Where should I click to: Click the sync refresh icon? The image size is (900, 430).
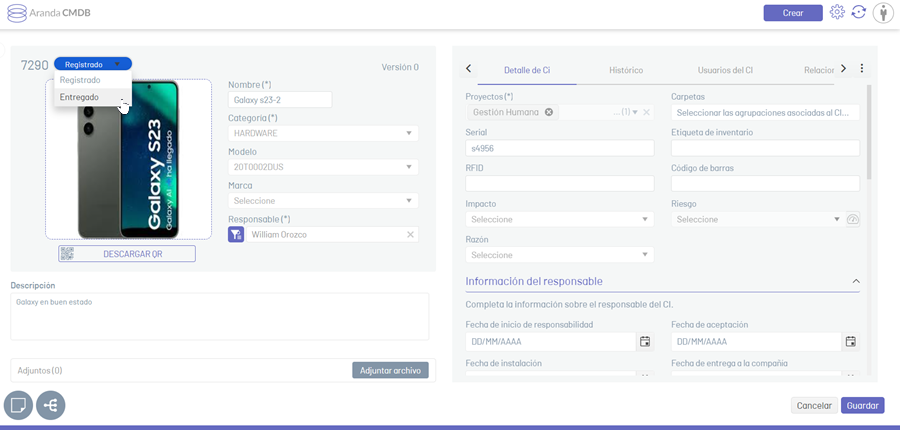858,12
